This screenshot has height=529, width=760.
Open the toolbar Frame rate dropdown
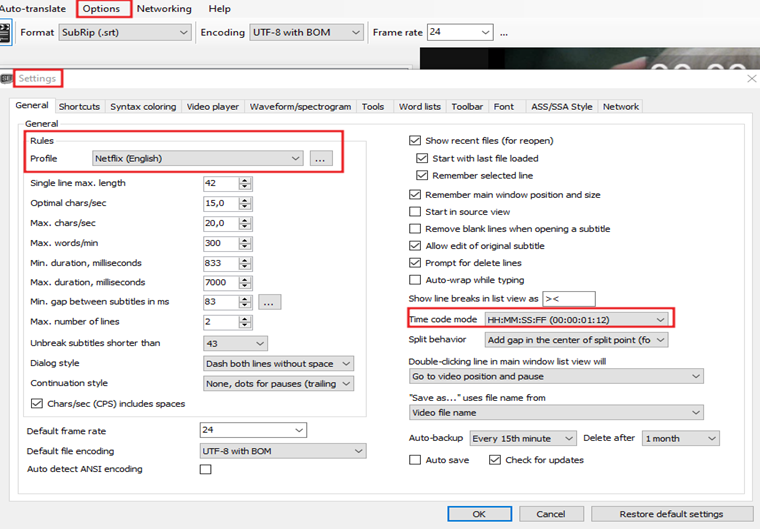pyautogui.click(x=460, y=32)
